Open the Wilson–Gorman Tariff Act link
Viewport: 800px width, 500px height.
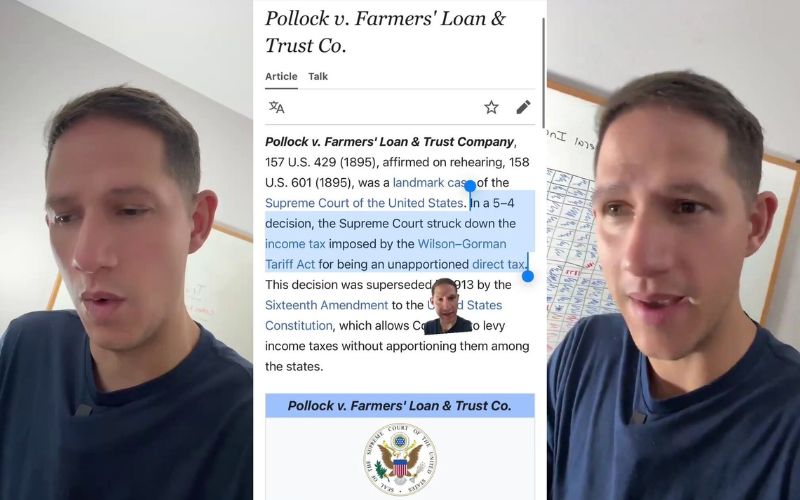[x=386, y=254]
